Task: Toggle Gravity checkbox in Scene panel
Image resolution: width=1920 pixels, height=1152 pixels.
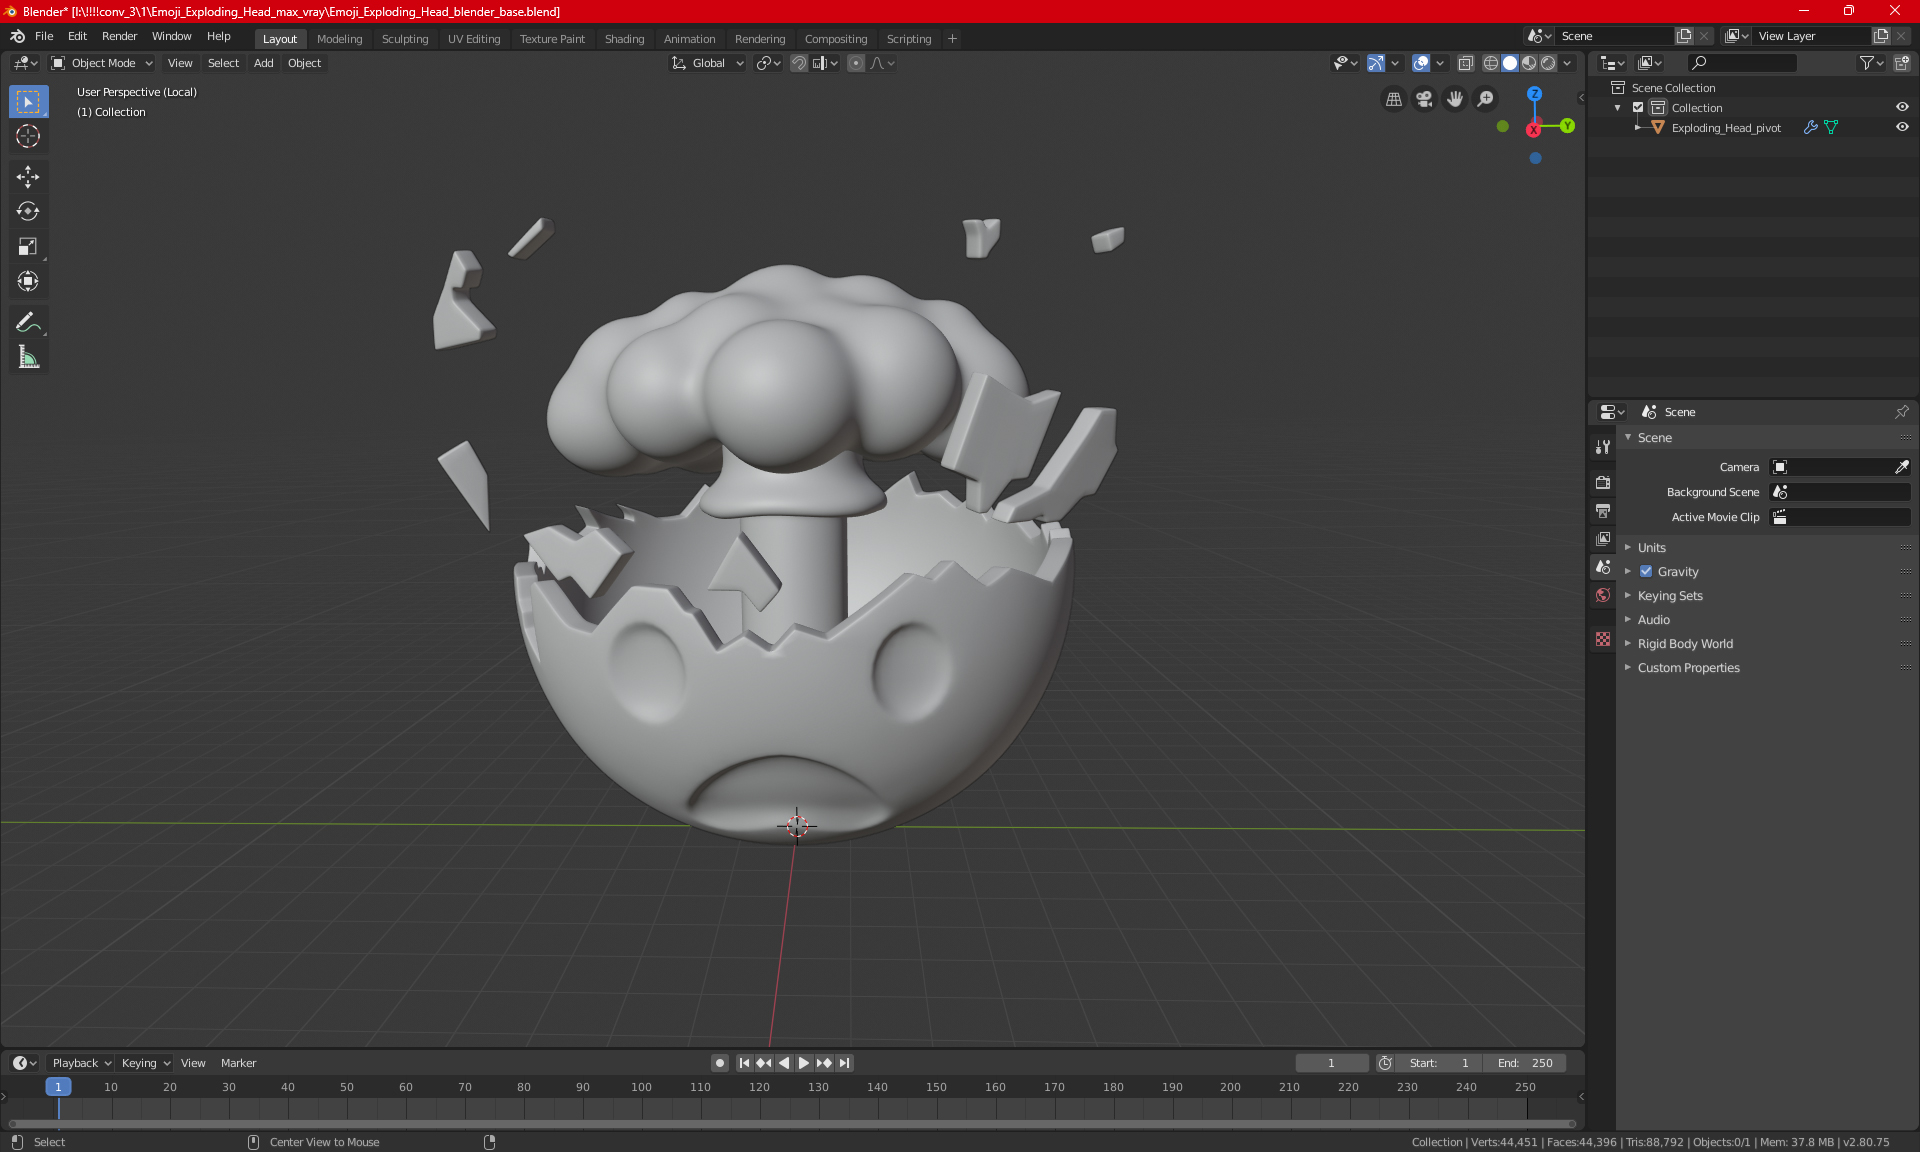Action: [1646, 571]
